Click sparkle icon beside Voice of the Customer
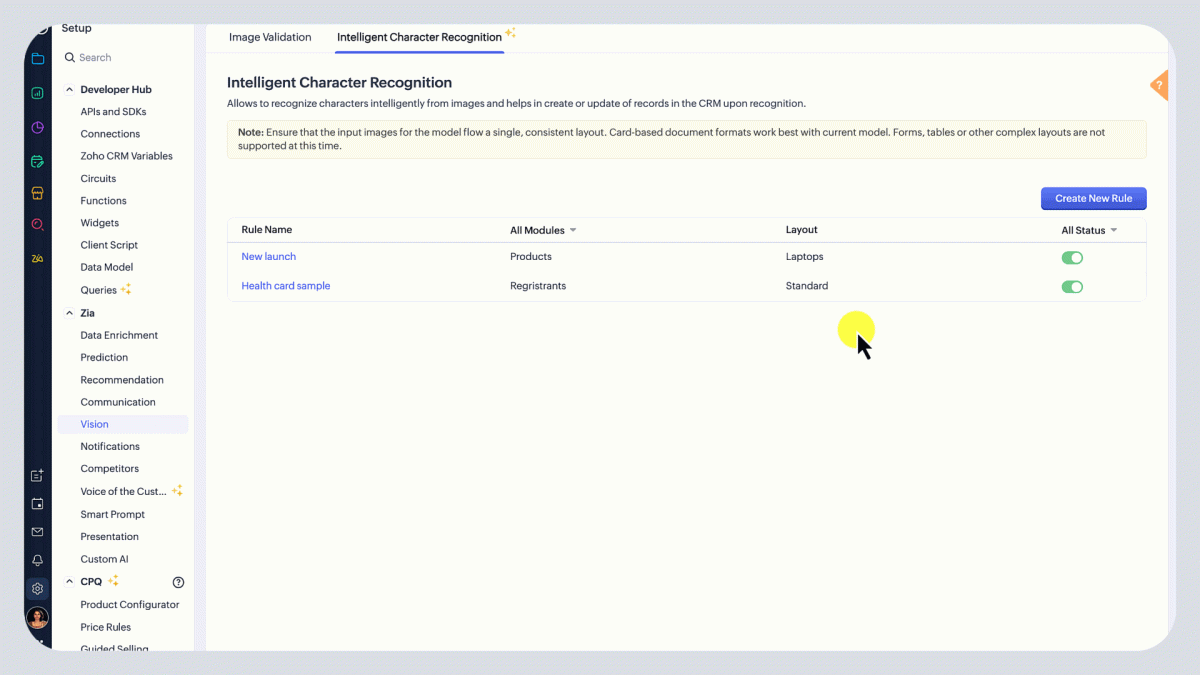The width and height of the screenshot is (1200, 675). click(177, 491)
